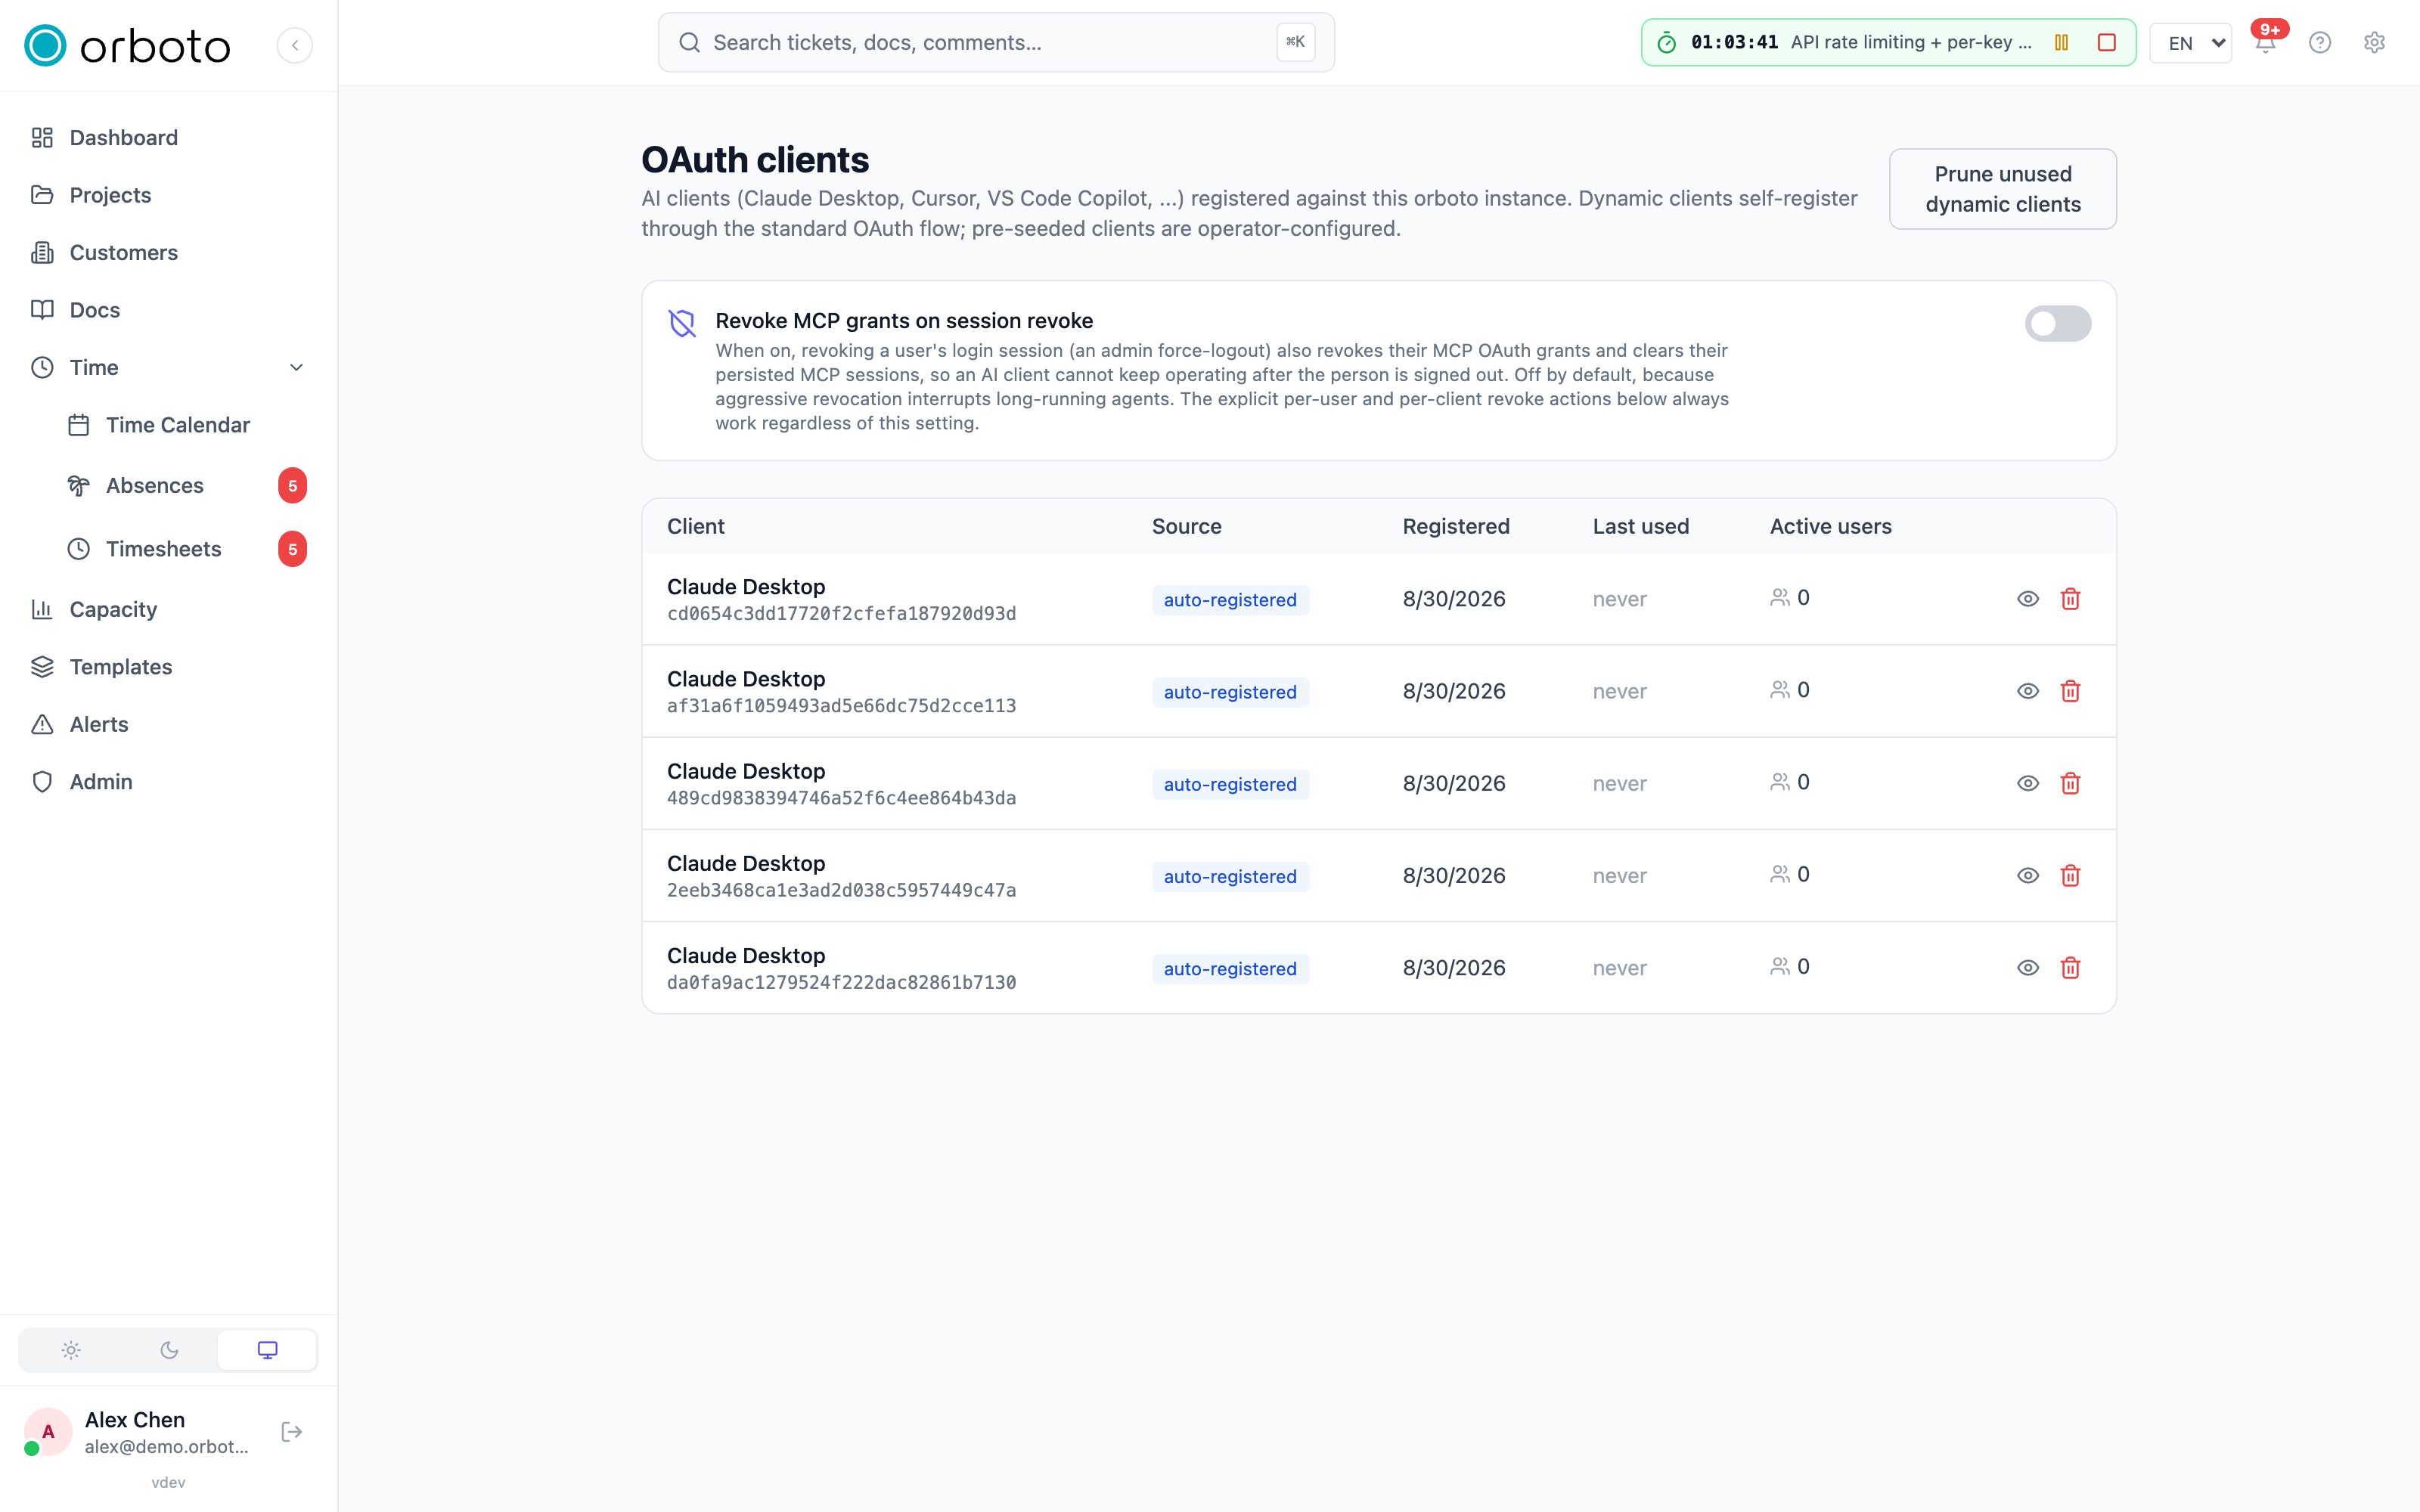Click client ID af31a6f1059493ad5e66dc75d2cce113
Viewport: 2420px width, 1512px height.
tap(841, 706)
